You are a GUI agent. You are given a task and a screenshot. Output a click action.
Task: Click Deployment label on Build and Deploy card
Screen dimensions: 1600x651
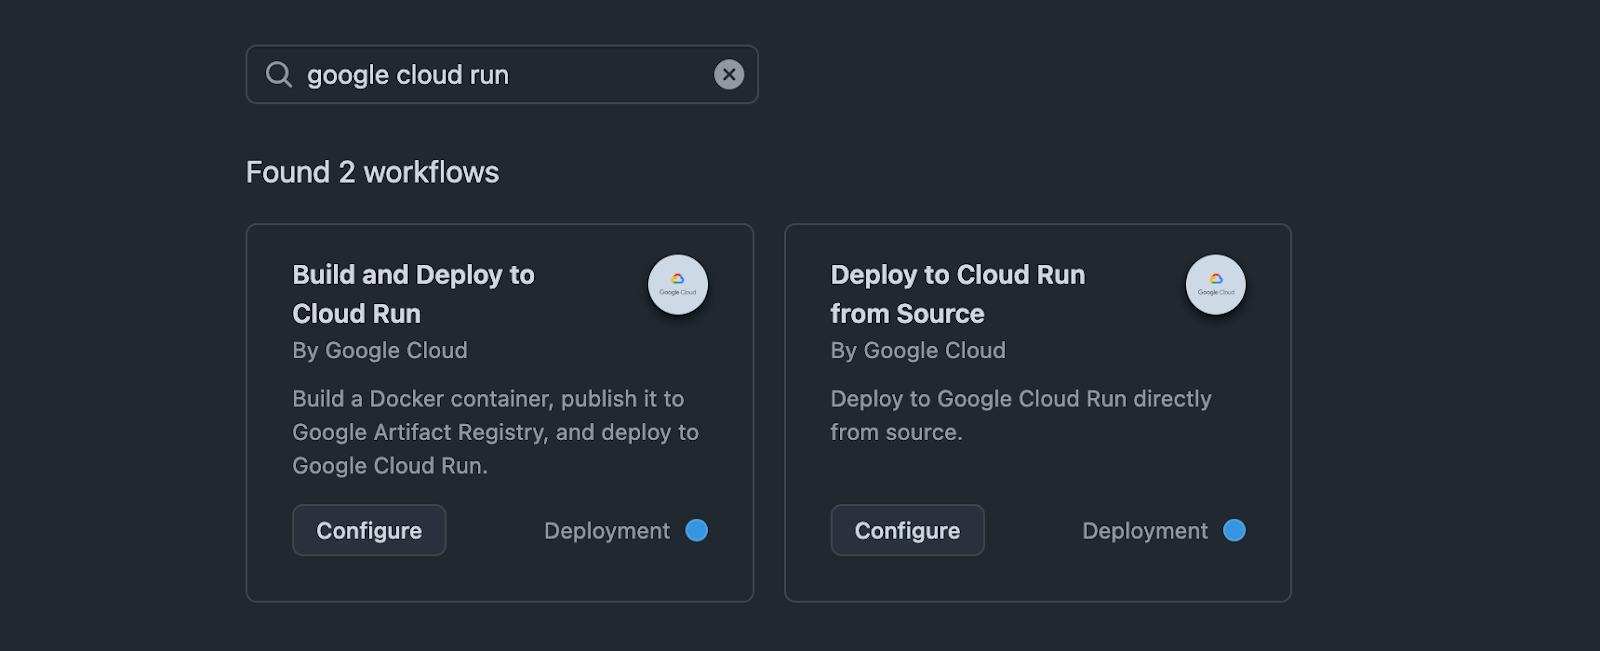[607, 531]
